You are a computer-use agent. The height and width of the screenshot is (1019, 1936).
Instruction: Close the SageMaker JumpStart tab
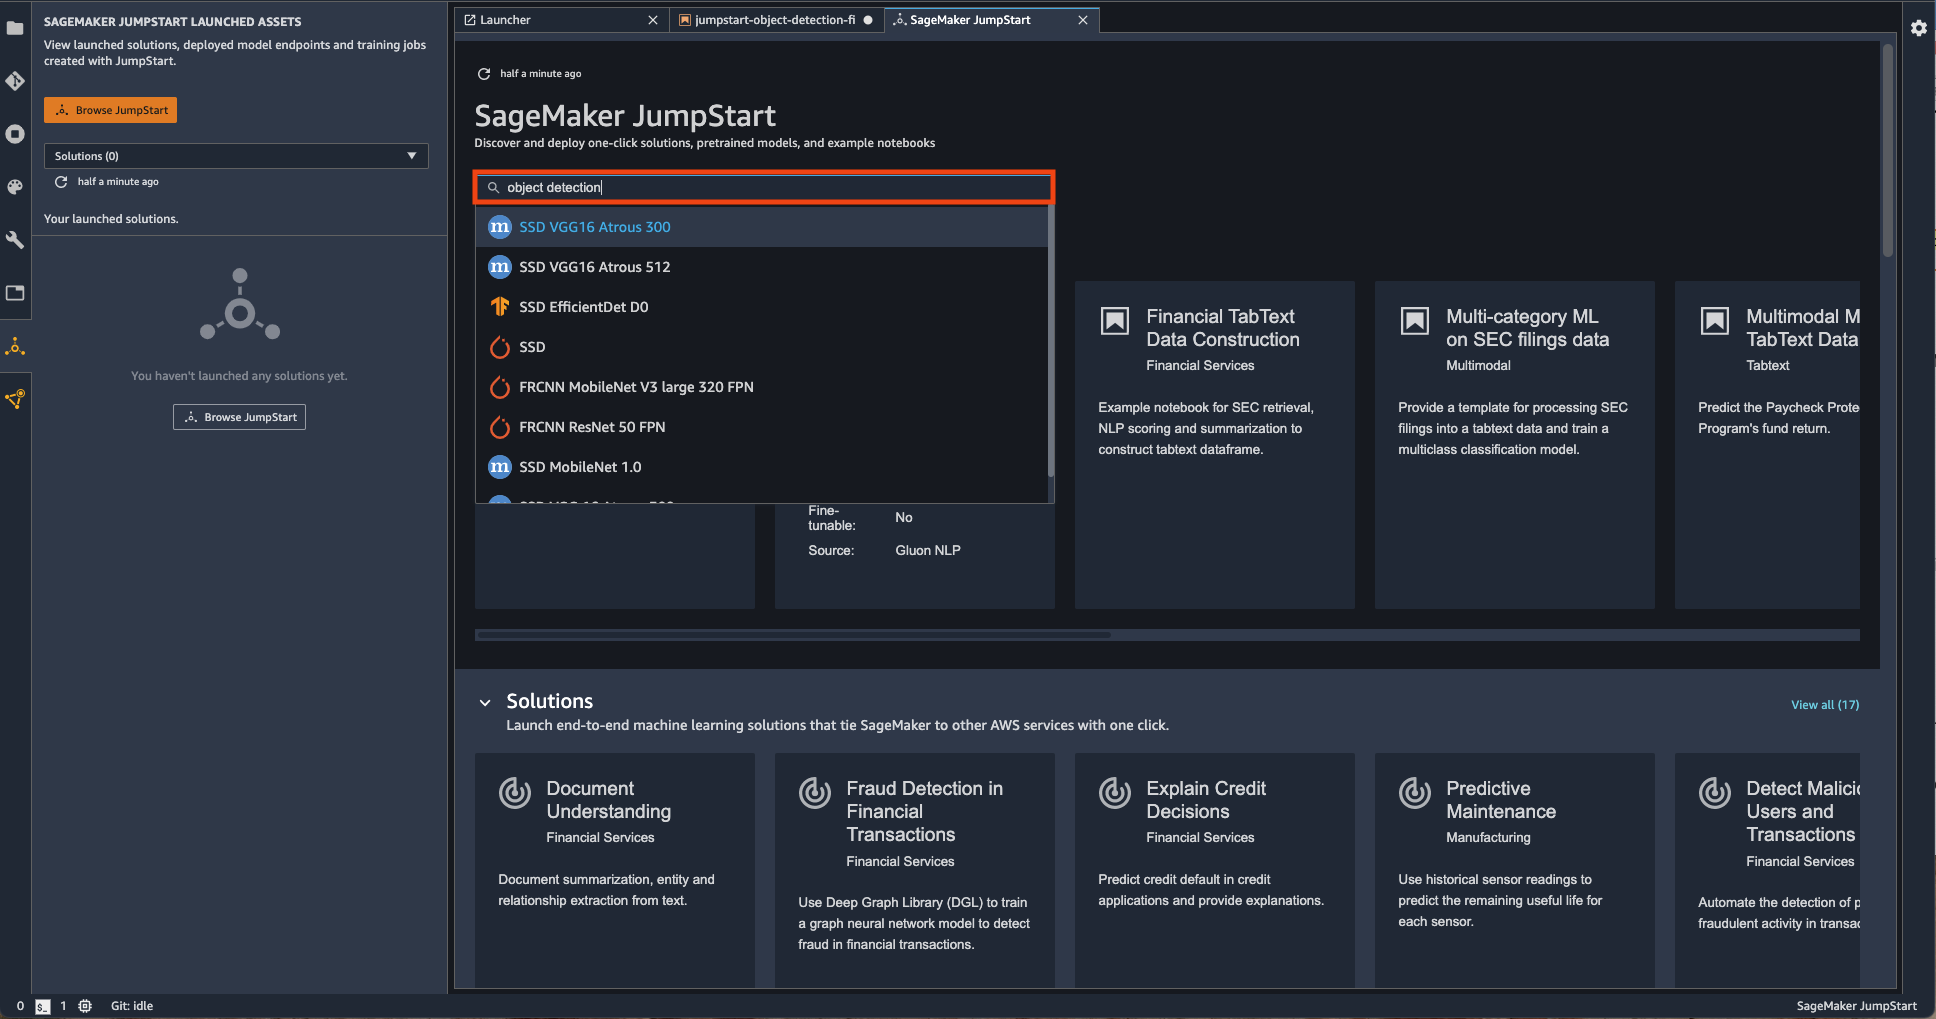[x=1083, y=20]
